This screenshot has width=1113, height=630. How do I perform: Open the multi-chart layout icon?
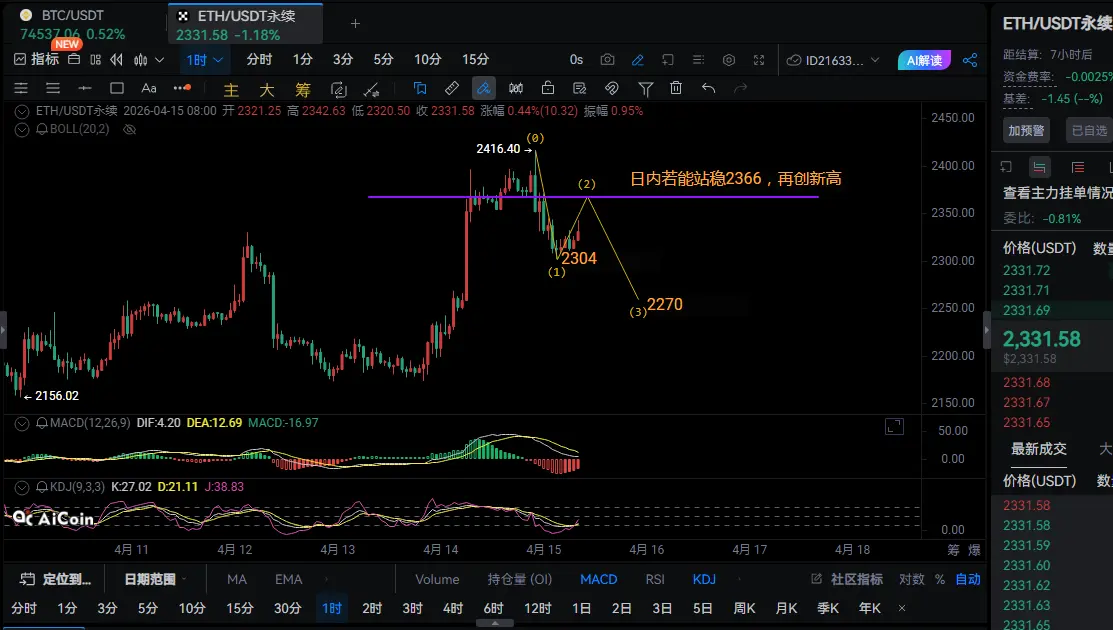coord(96,60)
